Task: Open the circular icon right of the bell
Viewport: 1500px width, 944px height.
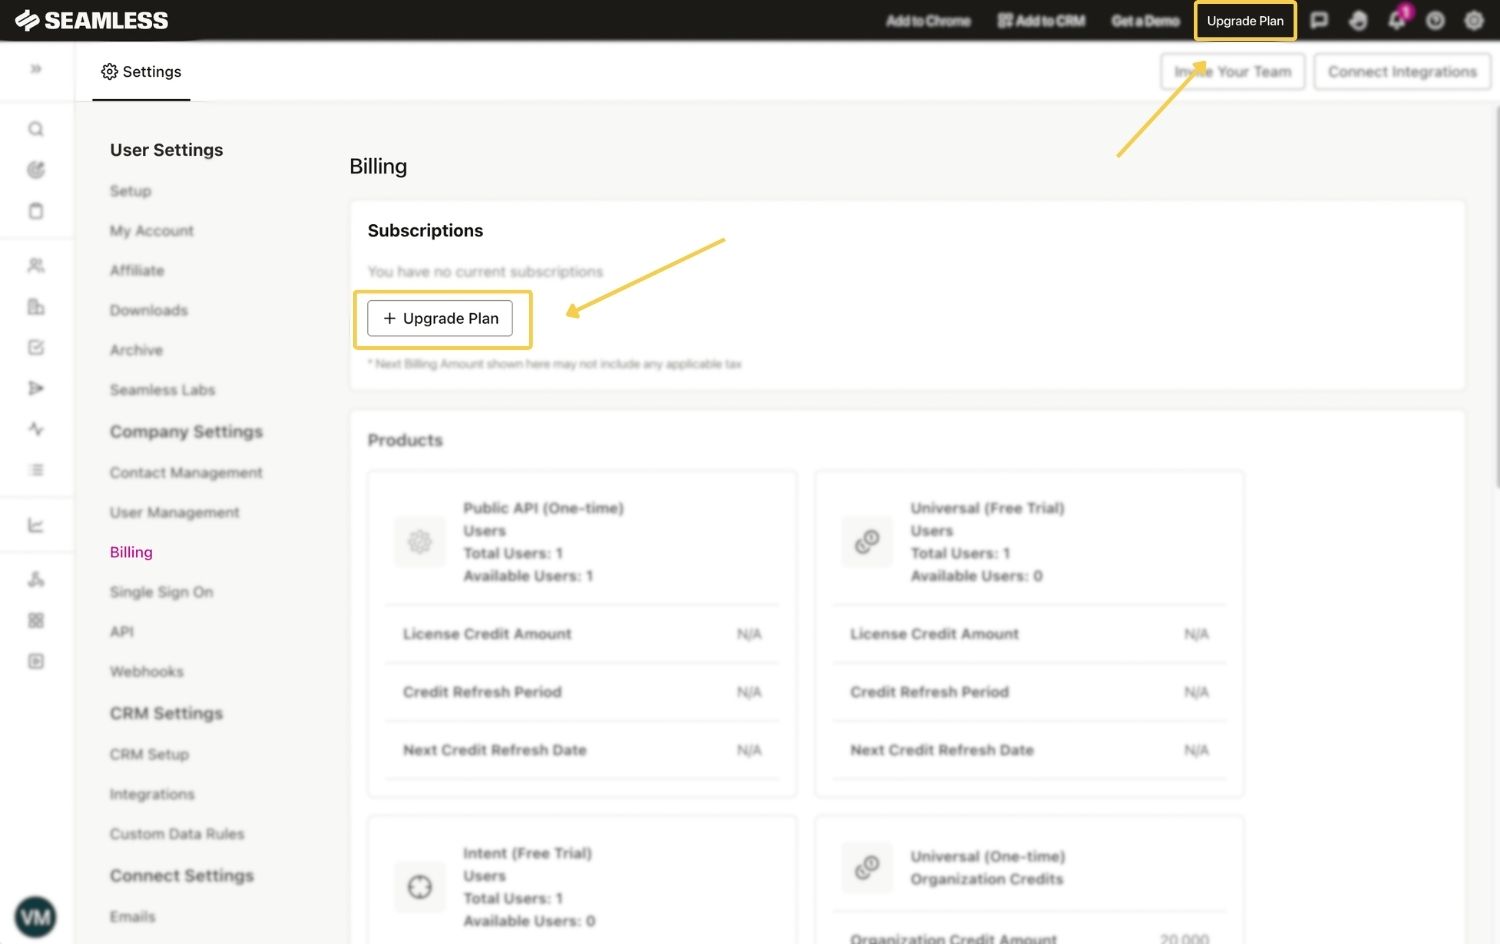Action: click(x=1435, y=20)
